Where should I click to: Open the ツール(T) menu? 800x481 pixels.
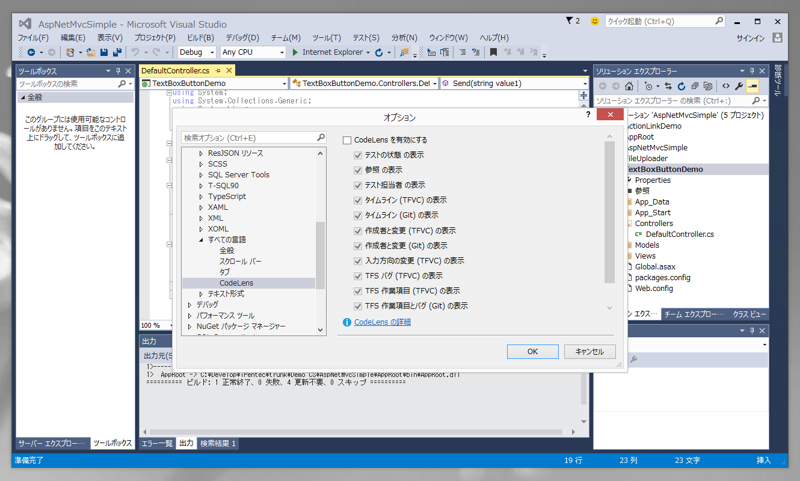(x=327, y=38)
